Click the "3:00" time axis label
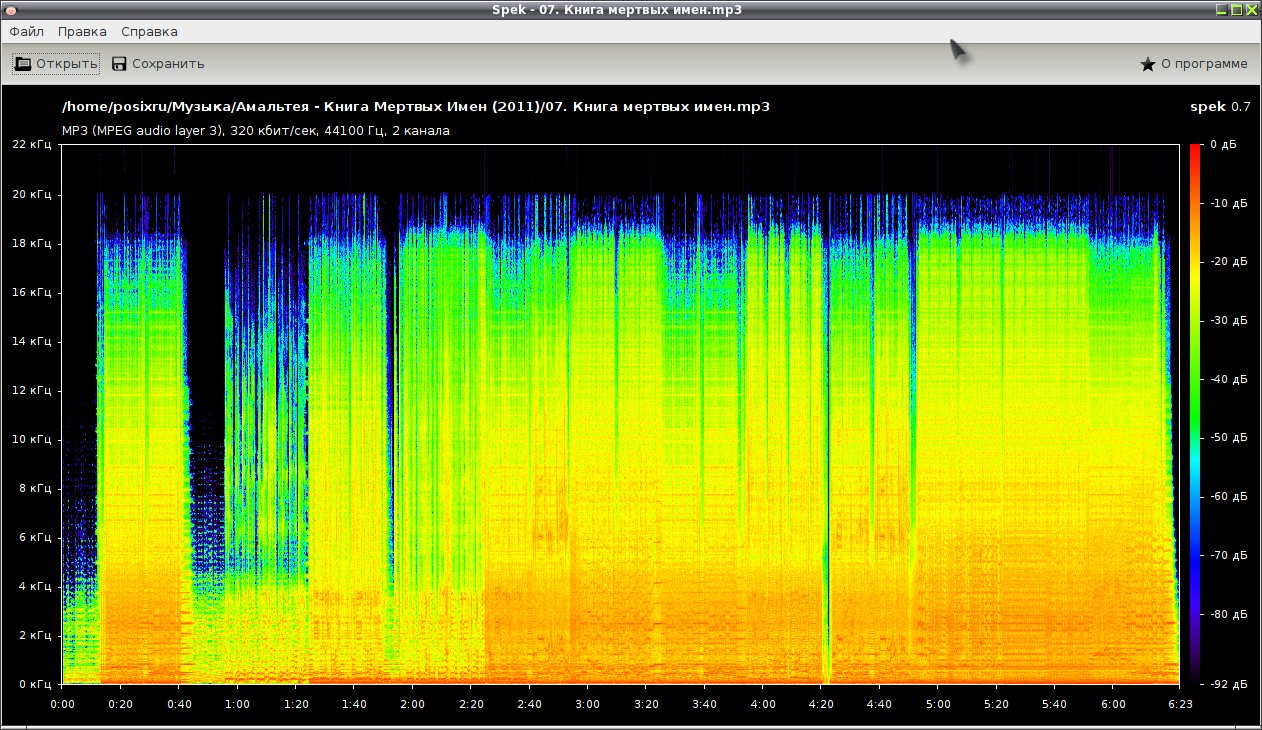1262x730 pixels. [588, 704]
